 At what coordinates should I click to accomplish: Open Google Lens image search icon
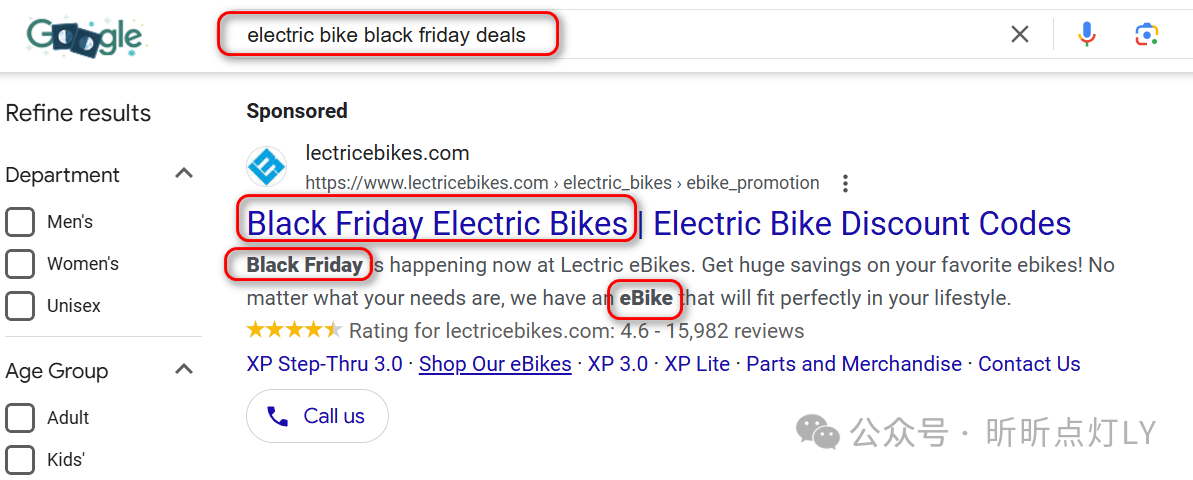(x=1146, y=34)
